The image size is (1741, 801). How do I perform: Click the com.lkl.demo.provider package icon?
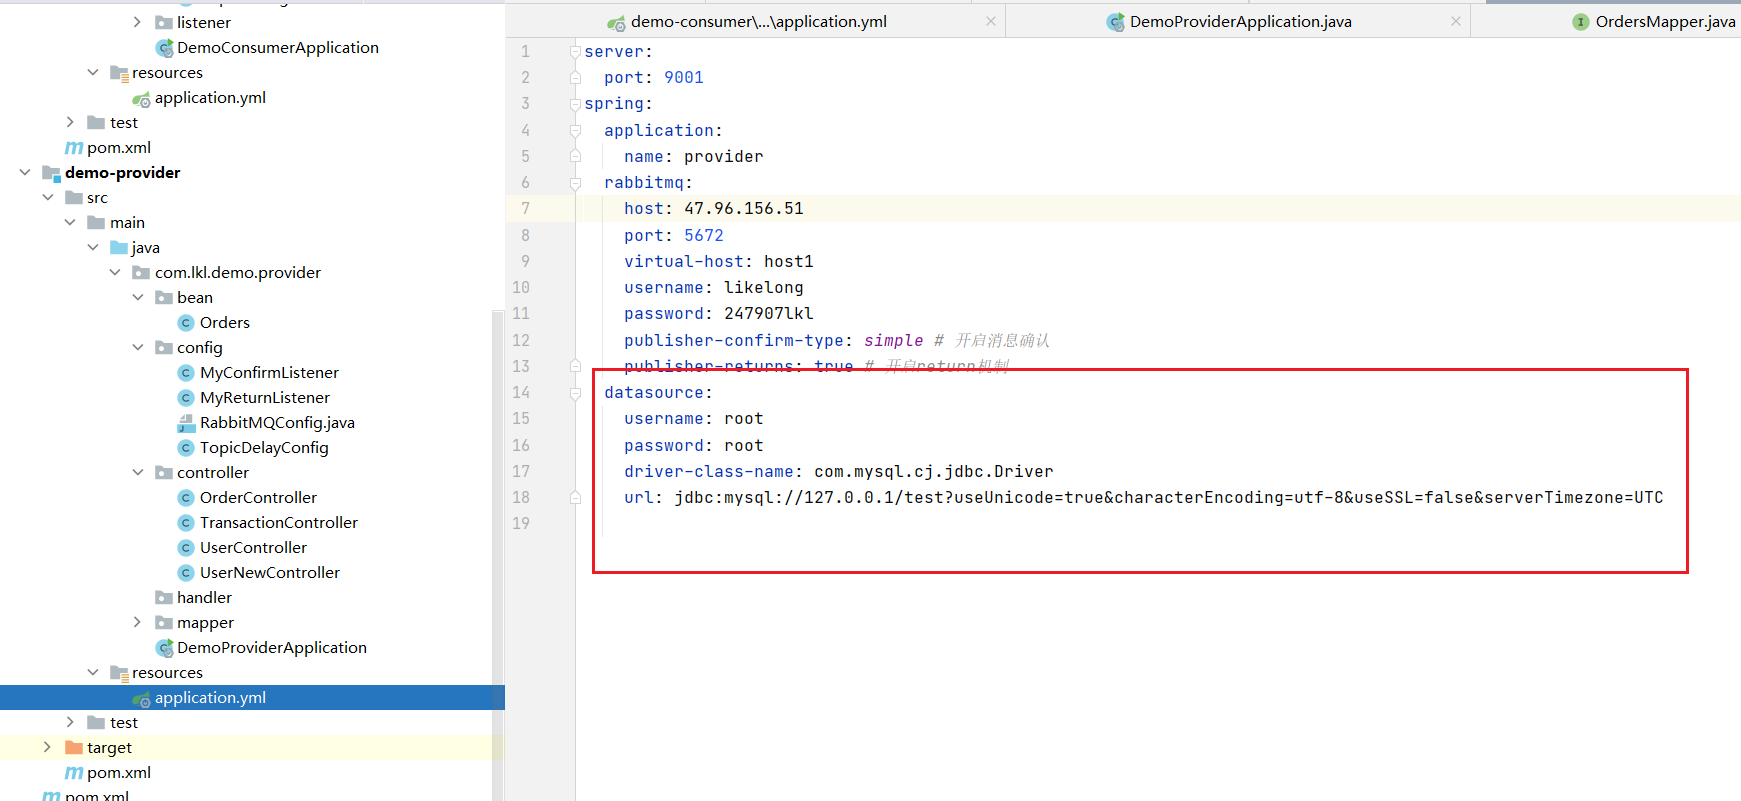click(142, 273)
